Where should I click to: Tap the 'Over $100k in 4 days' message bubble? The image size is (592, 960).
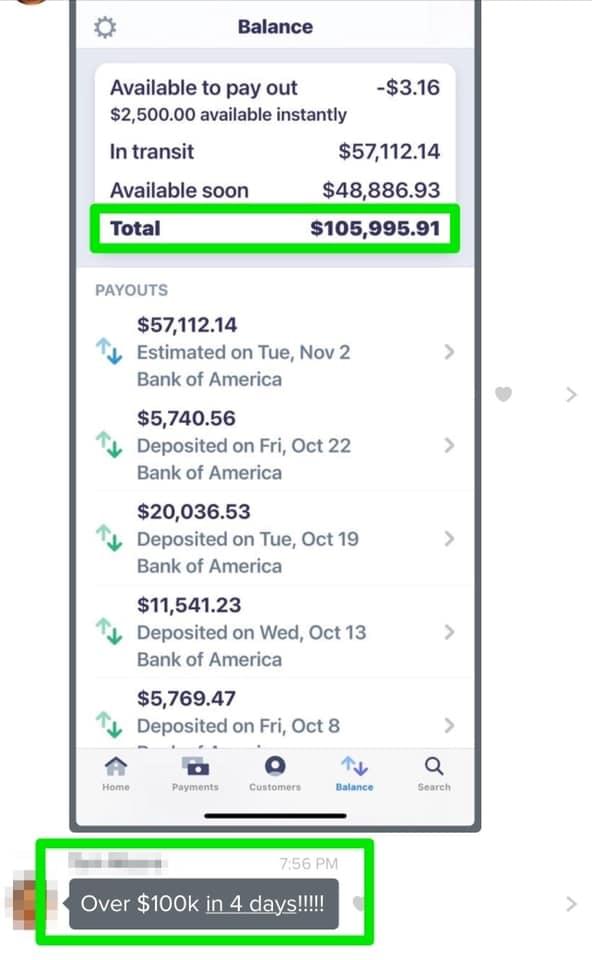pos(203,904)
